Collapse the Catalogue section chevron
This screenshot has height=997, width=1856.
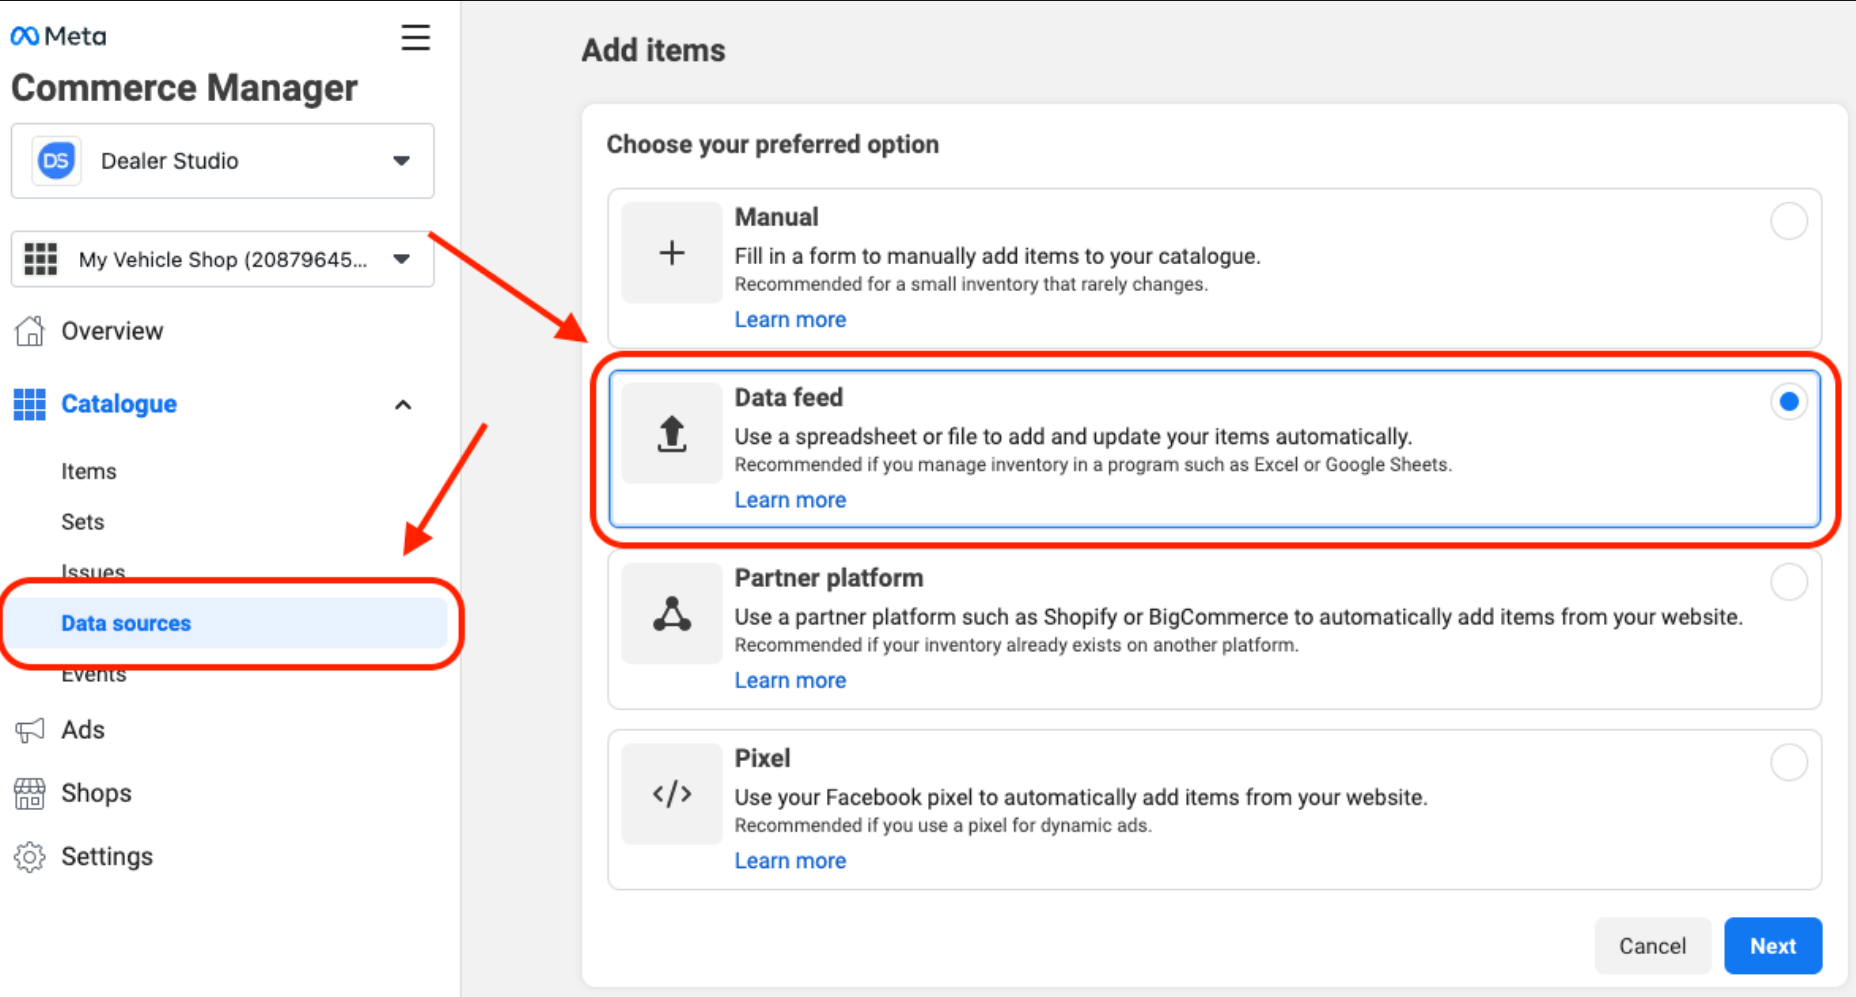click(403, 405)
